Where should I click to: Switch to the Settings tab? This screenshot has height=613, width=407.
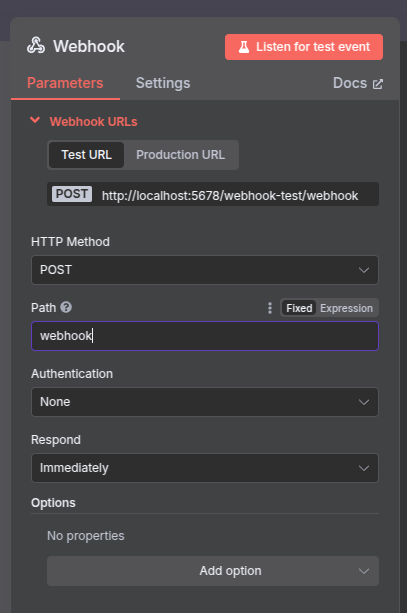click(x=163, y=83)
